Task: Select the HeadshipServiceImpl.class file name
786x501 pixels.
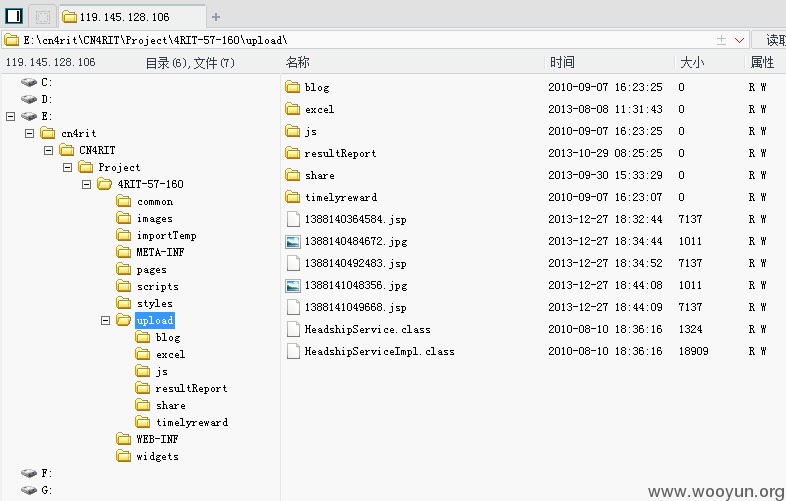Action: pos(379,352)
